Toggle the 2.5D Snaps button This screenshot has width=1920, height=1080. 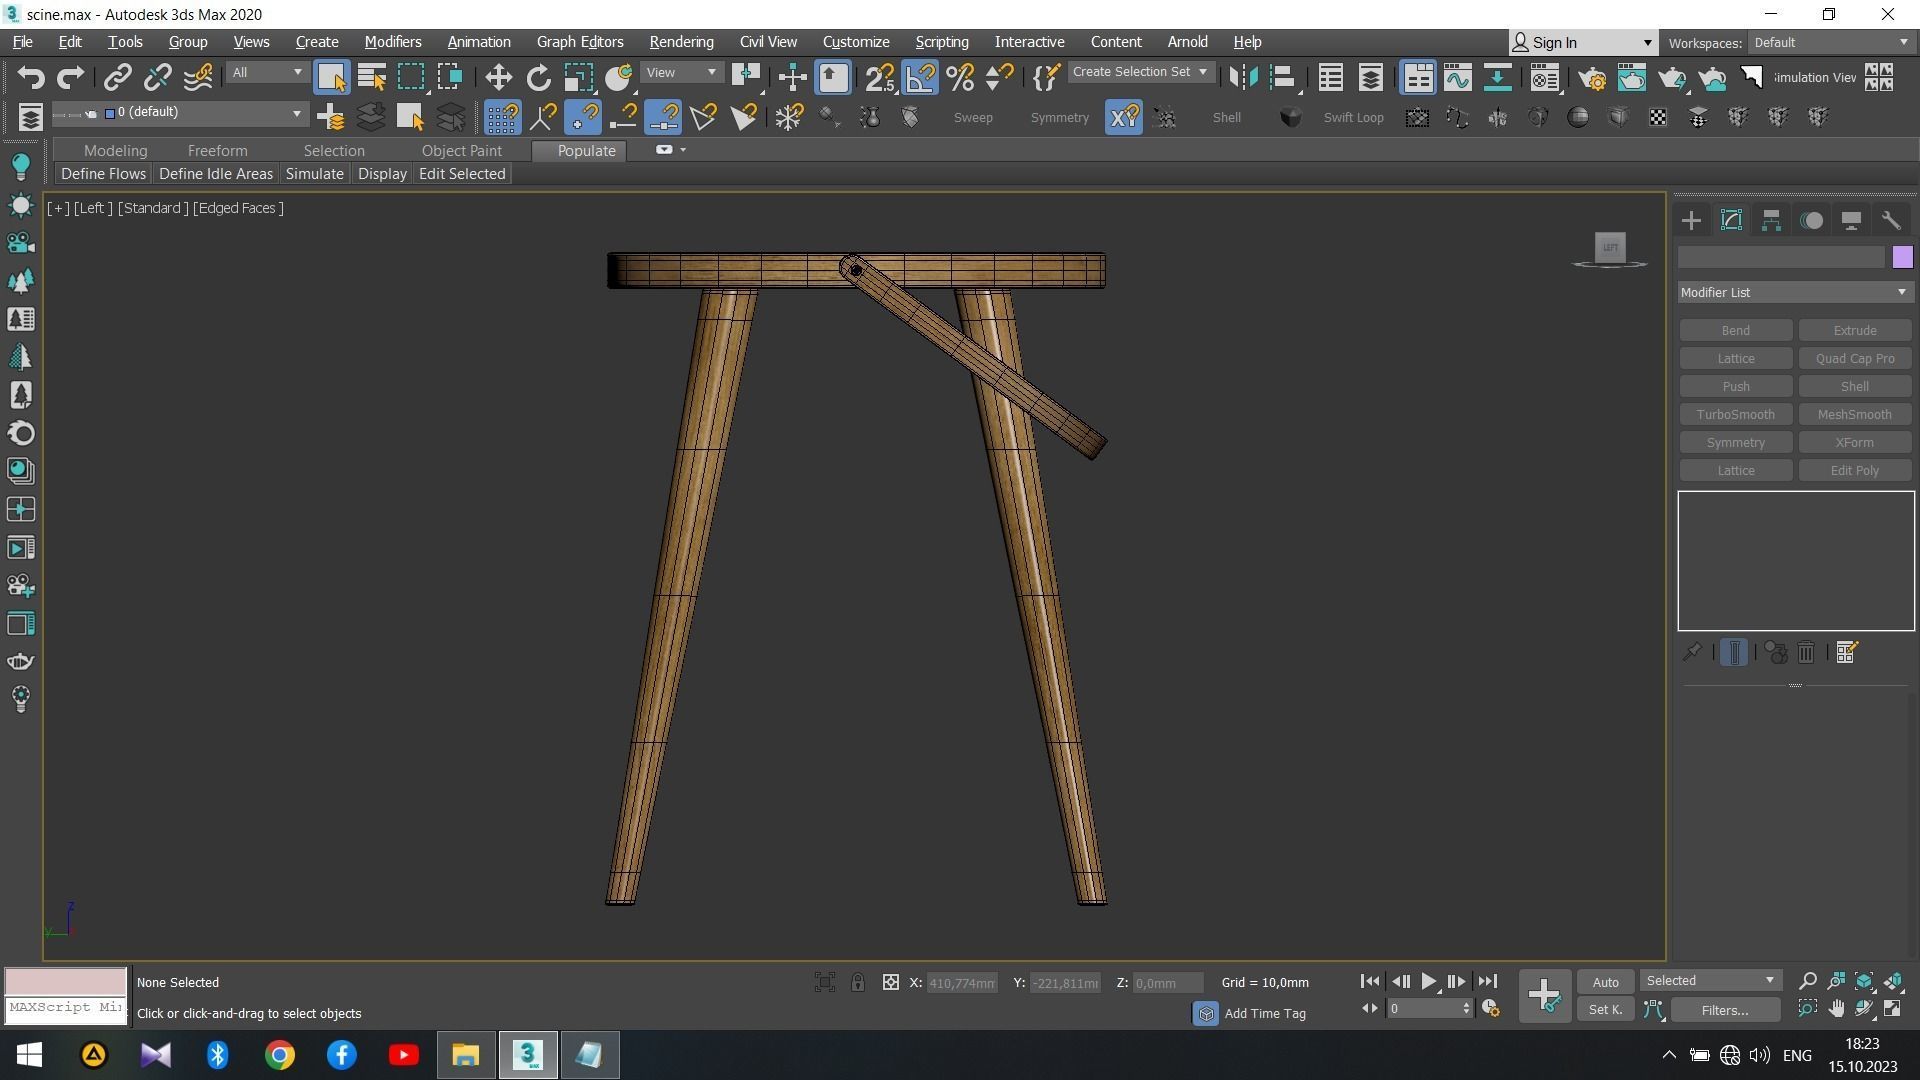[879, 77]
